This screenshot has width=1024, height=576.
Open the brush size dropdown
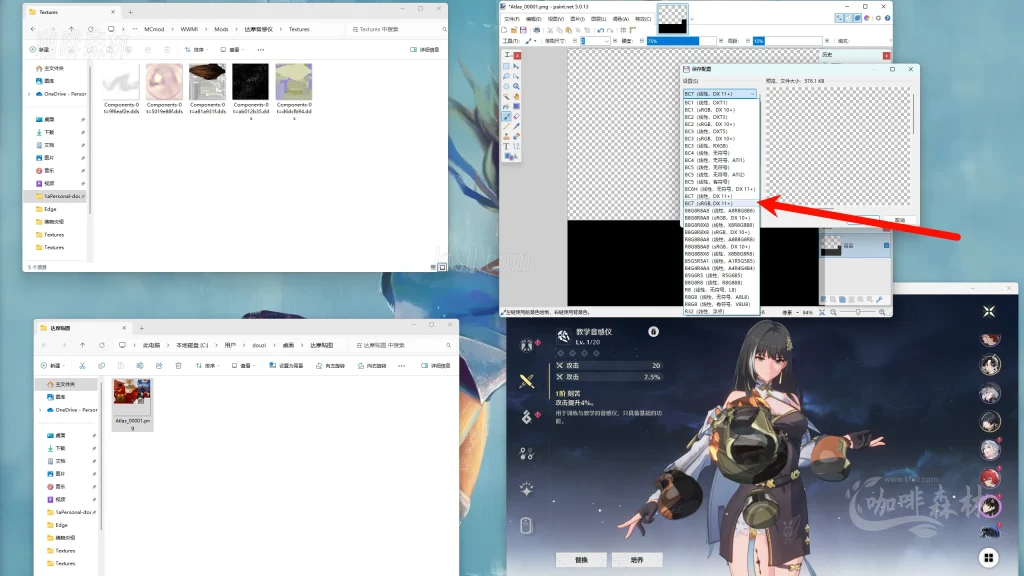pos(607,41)
